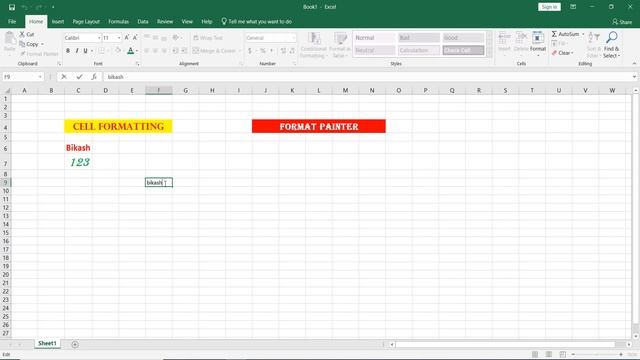Open the Clear eraser menu
The height and width of the screenshot is (360, 640).
562,53
